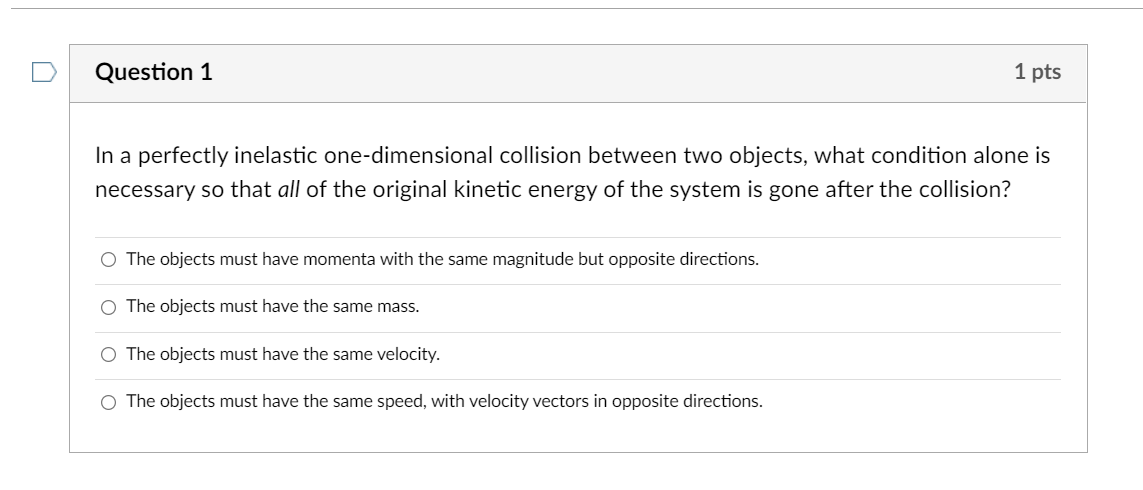The height and width of the screenshot is (490, 1143).
Task: Click the text "The objects must have the same mass."
Action: (x=272, y=306)
